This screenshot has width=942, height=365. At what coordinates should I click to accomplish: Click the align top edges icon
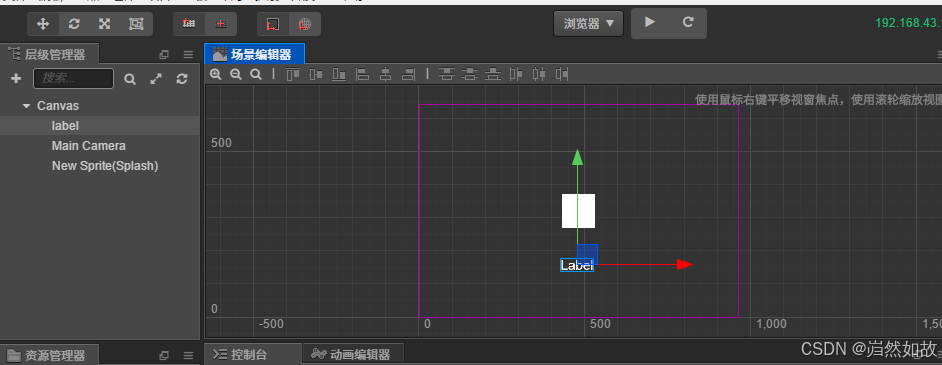click(x=293, y=74)
